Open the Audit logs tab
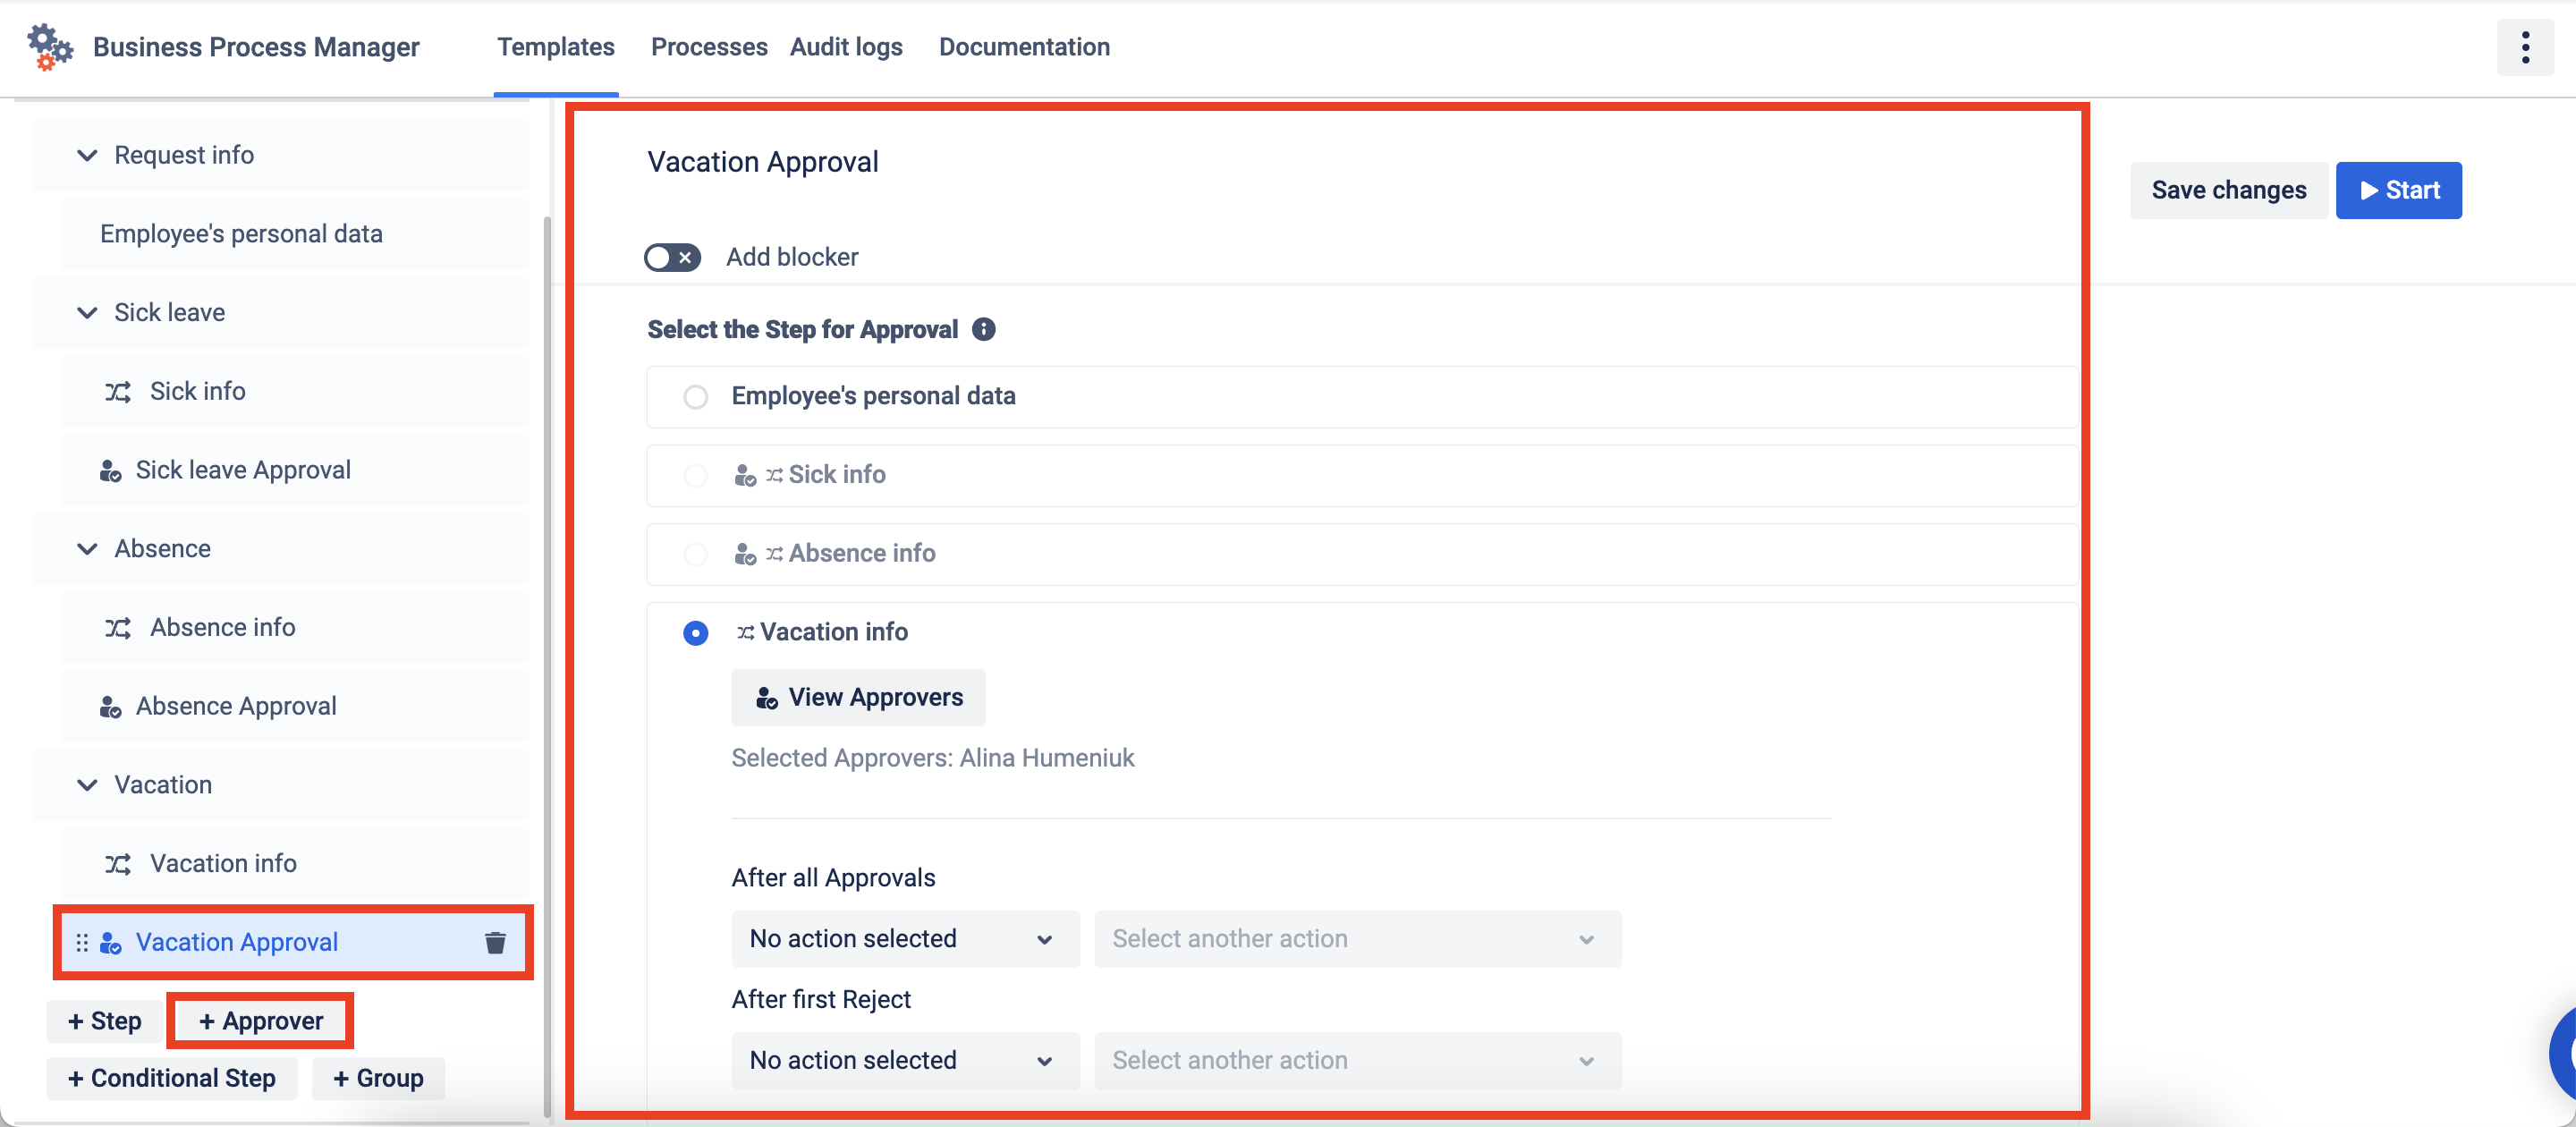2576x1127 pixels. tap(846, 47)
